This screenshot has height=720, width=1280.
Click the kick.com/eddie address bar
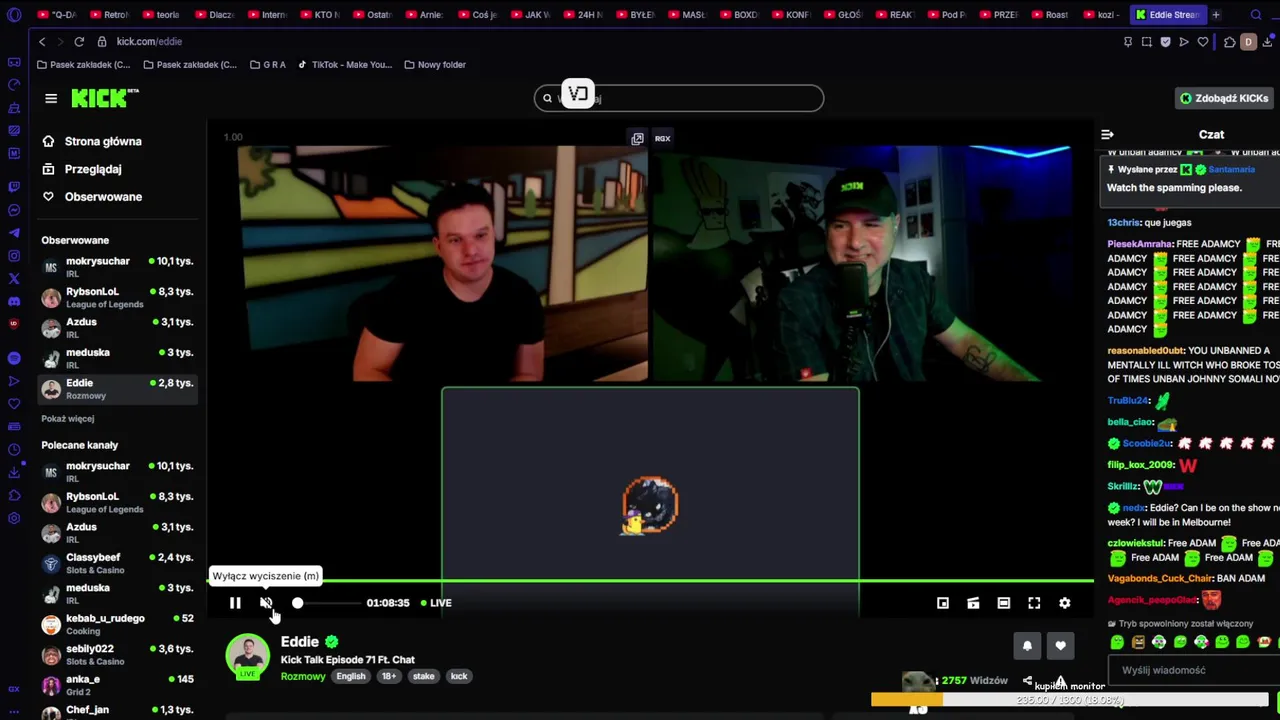[x=149, y=42]
